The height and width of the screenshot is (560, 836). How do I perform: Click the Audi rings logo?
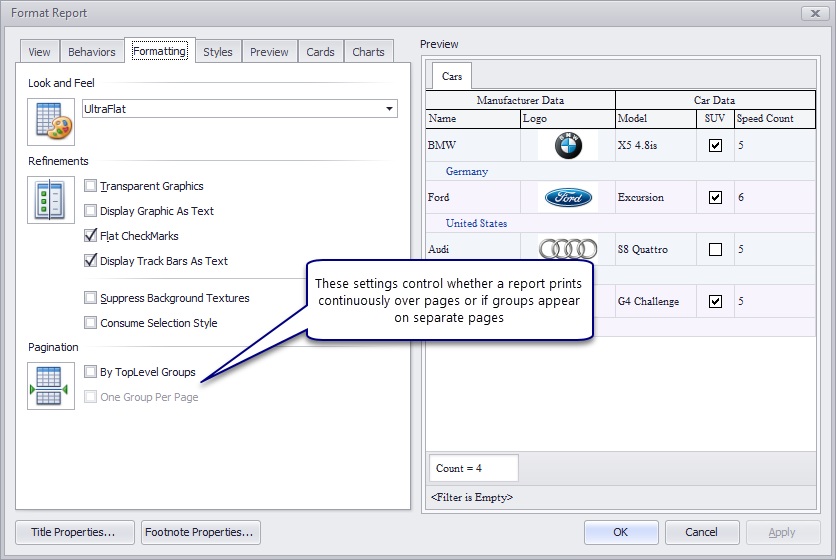pyautogui.click(x=568, y=250)
